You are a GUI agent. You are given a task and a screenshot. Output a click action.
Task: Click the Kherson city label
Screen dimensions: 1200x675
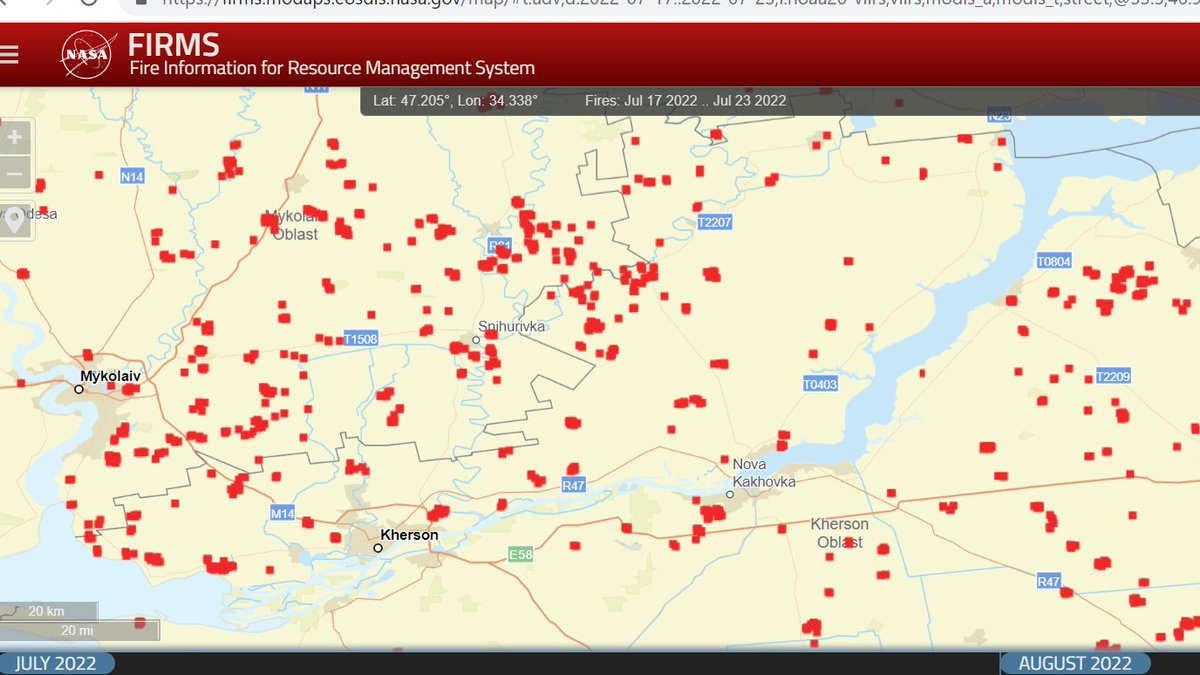pos(409,535)
